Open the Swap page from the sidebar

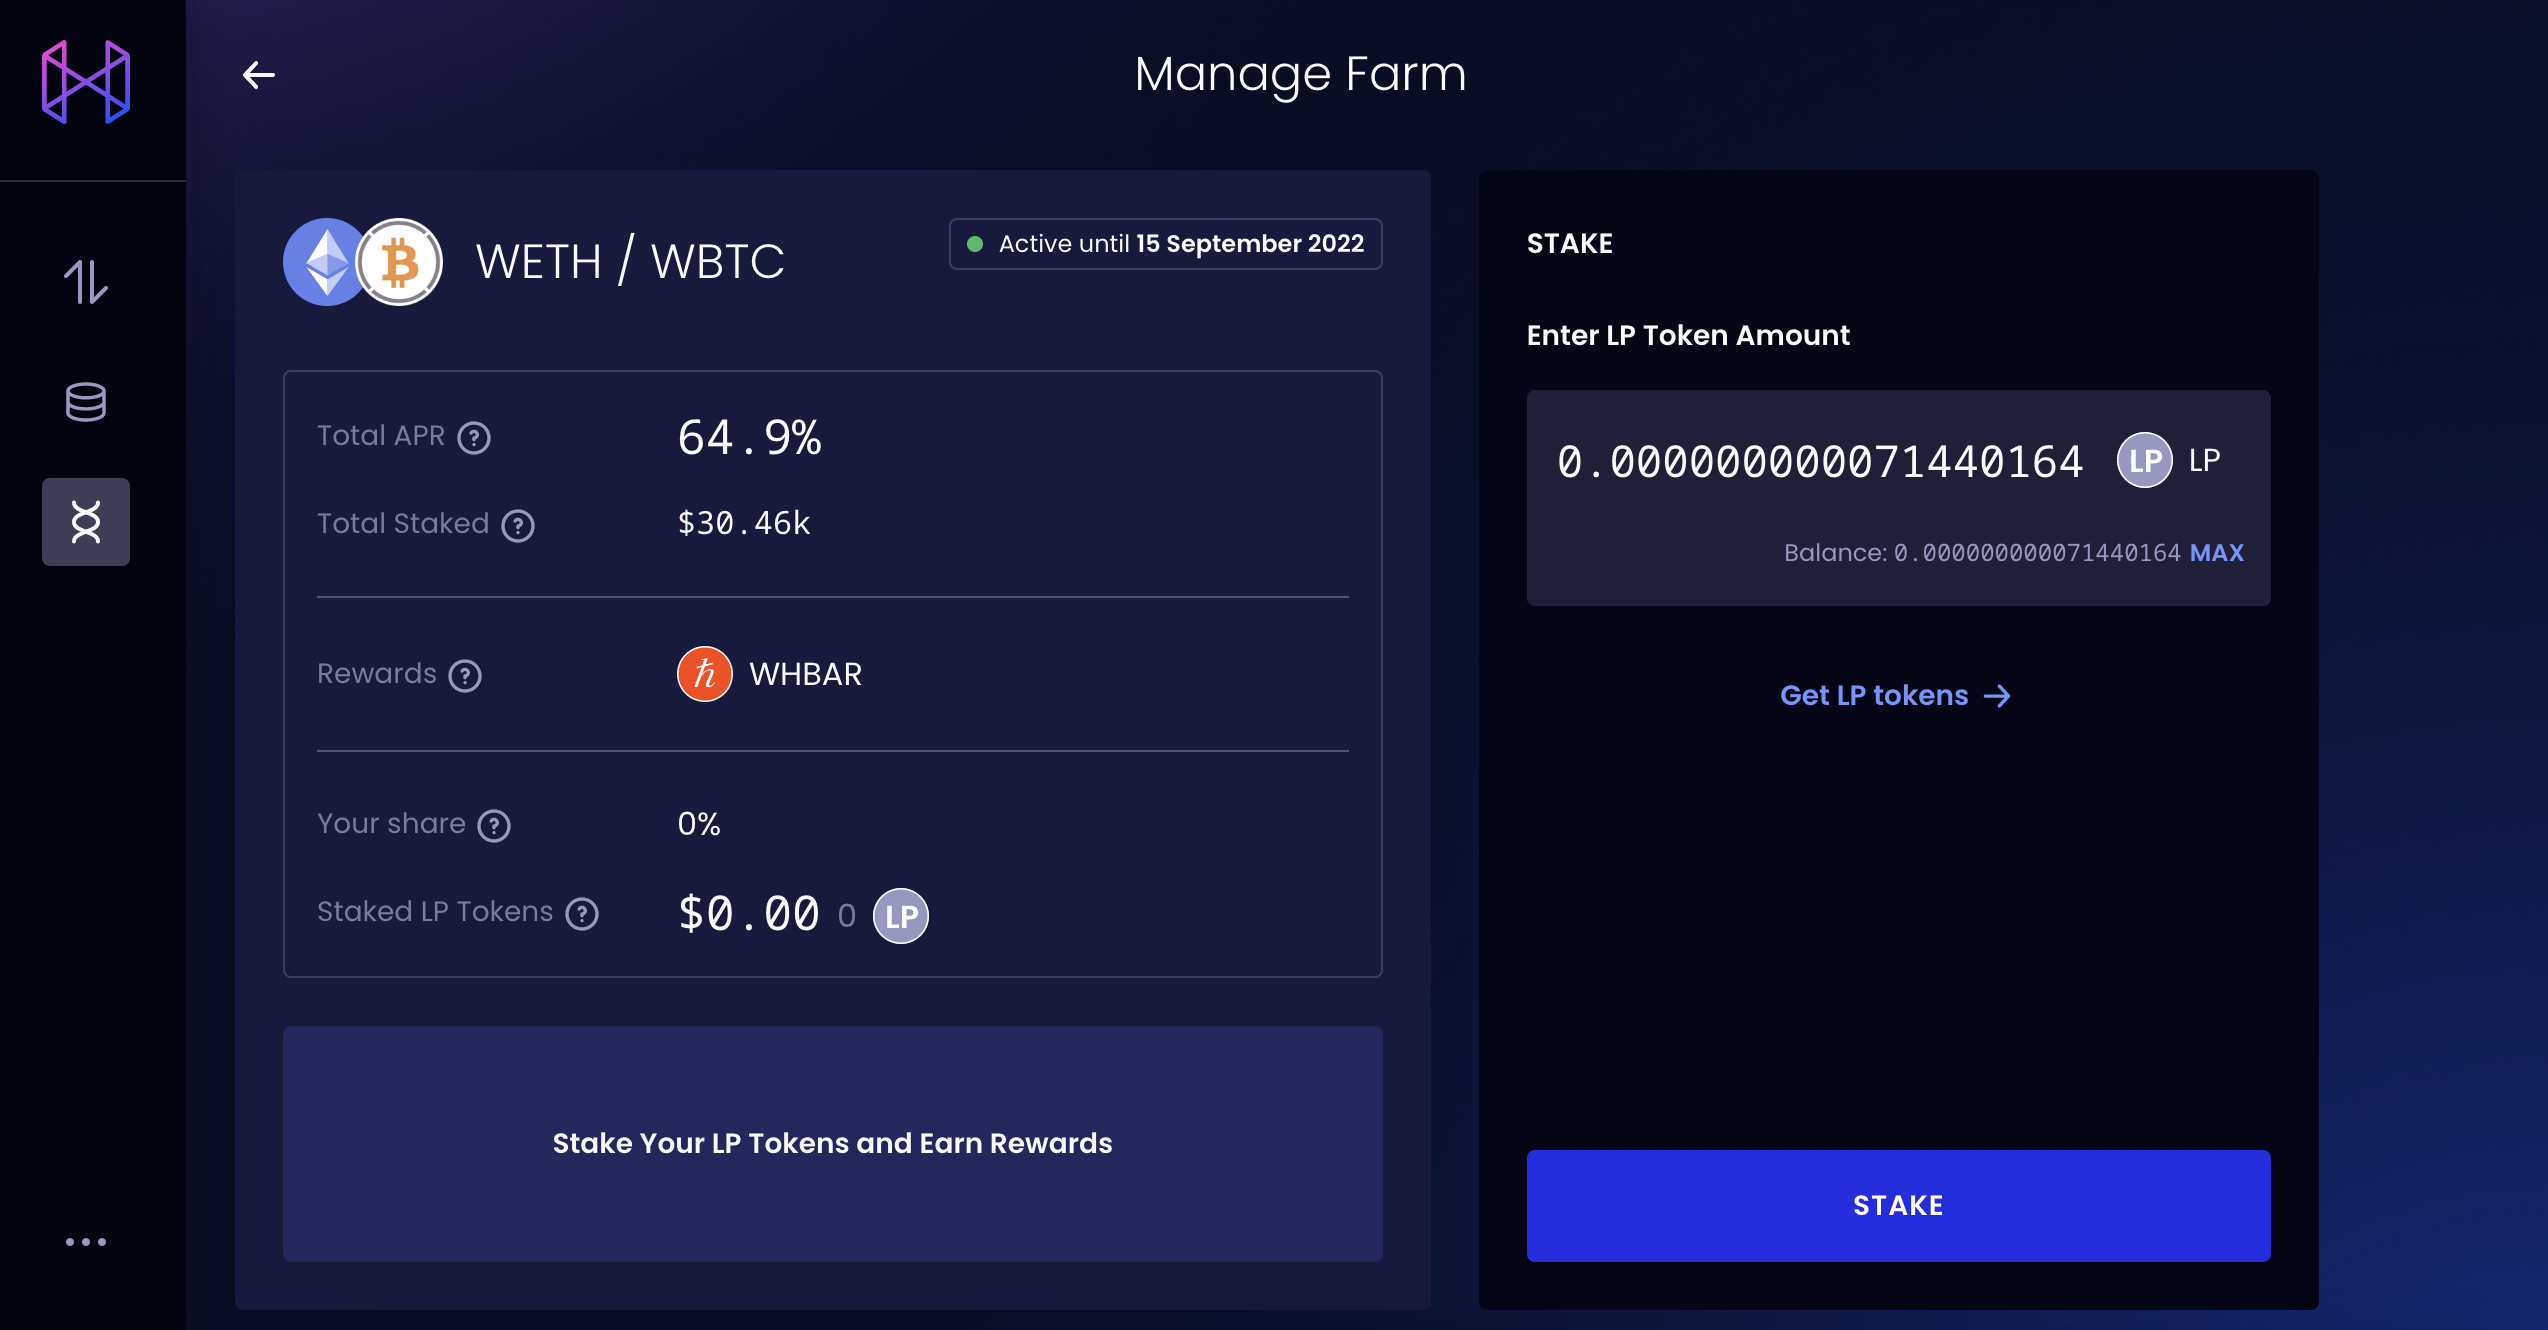tap(86, 282)
